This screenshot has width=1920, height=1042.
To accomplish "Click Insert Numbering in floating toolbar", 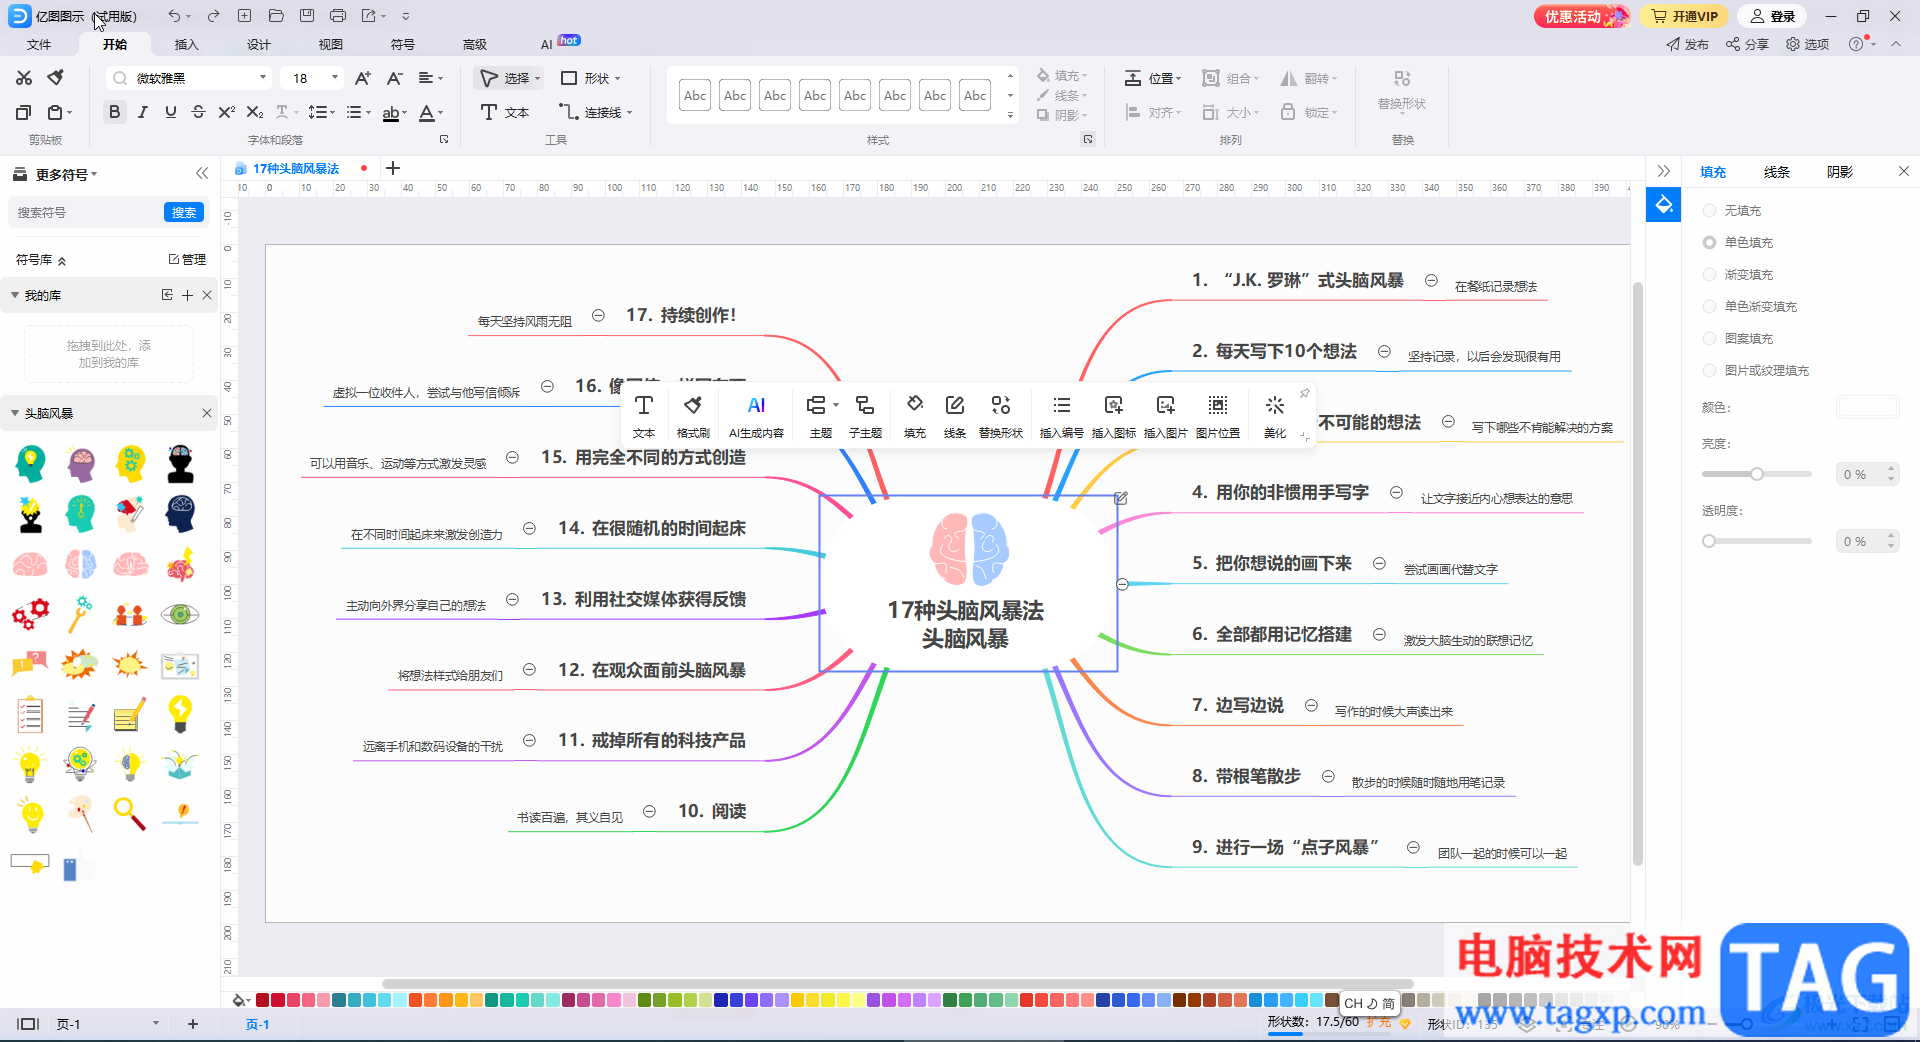I will pyautogui.click(x=1061, y=416).
